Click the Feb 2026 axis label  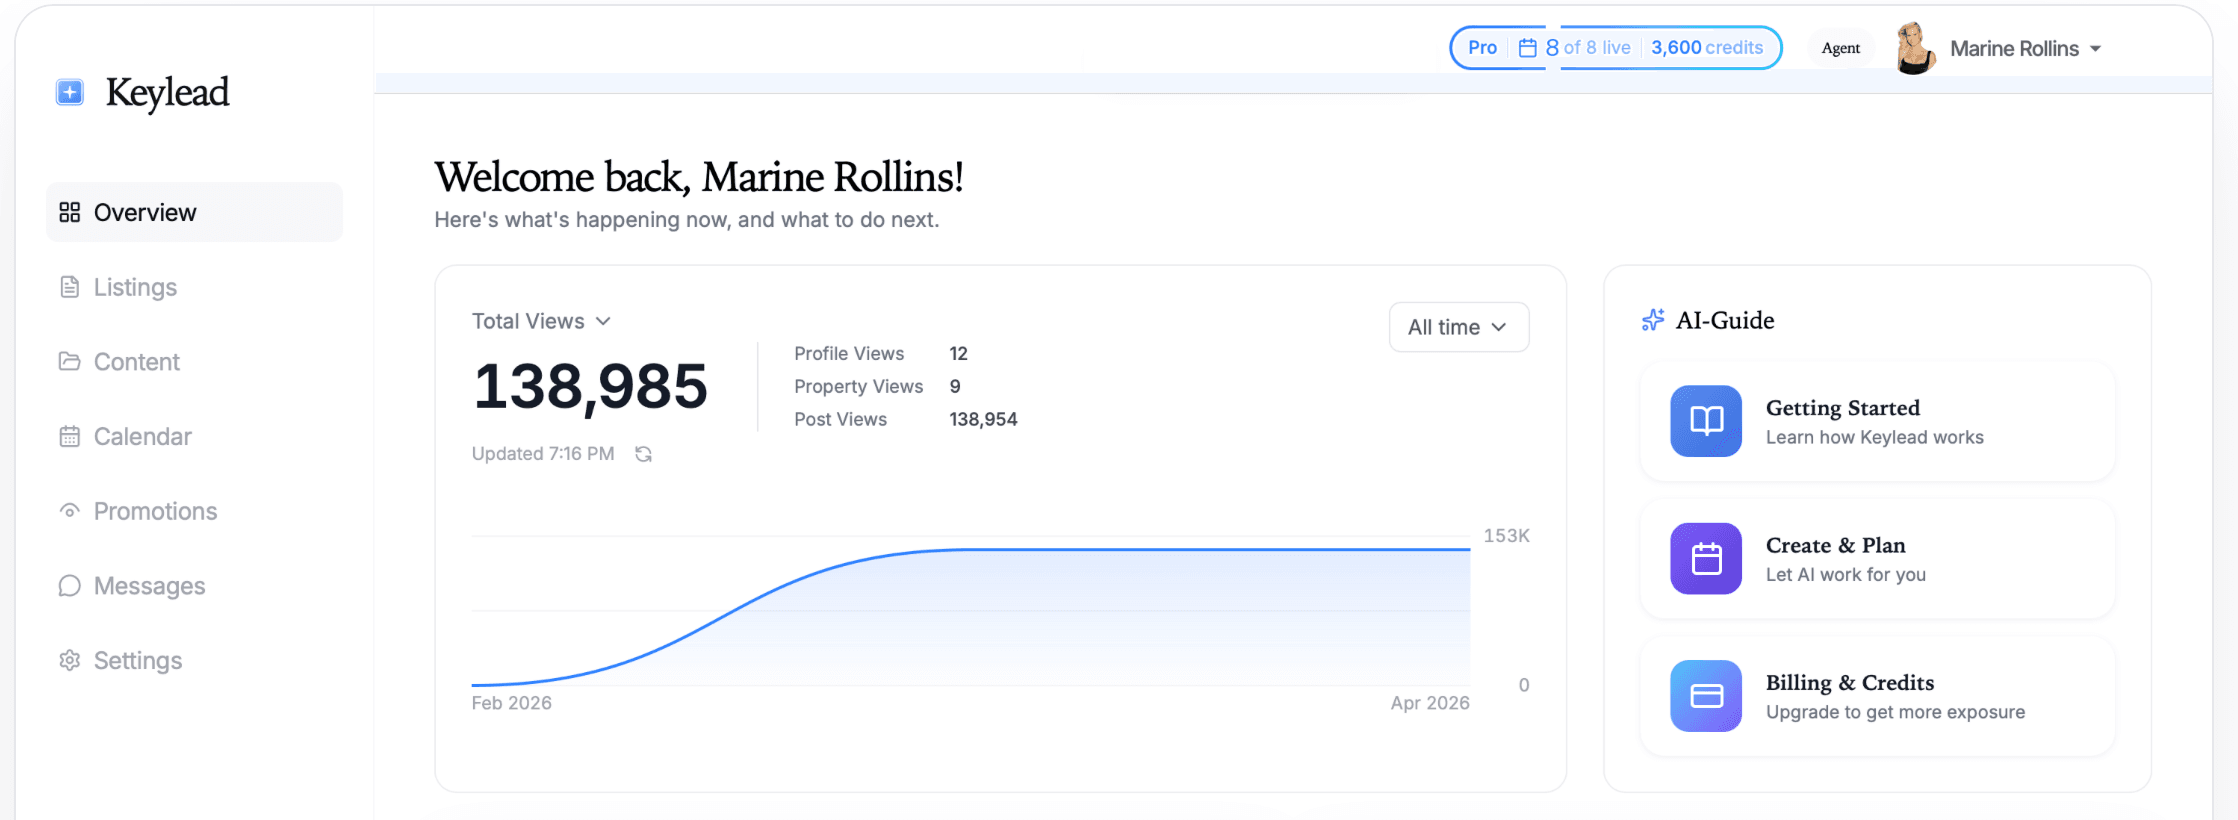pyautogui.click(x=512, y=703)
